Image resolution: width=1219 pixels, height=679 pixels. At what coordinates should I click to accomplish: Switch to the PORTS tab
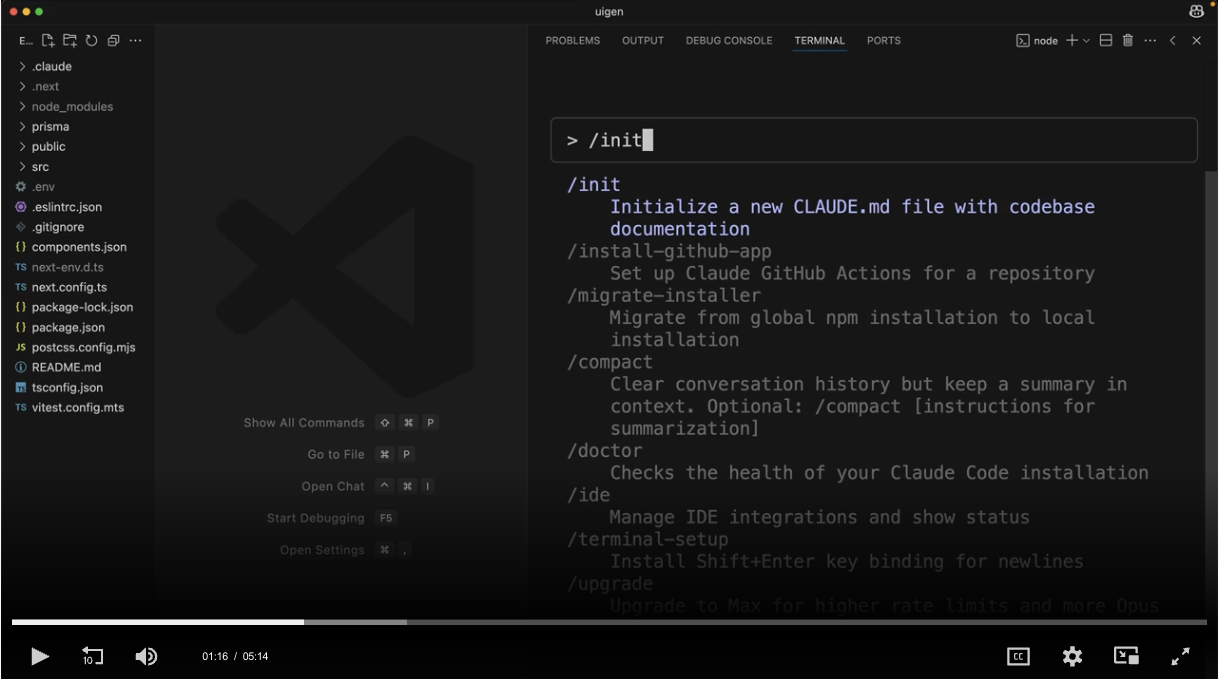click(x=884, y=41)
